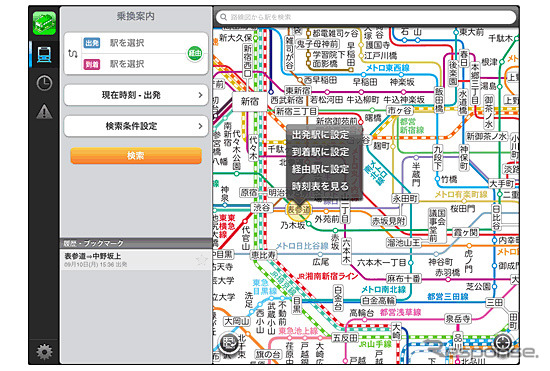Open 検索条件設定 search conditions
The height and width of the screenshot is (371, 550).
click(x=136, y=126)
